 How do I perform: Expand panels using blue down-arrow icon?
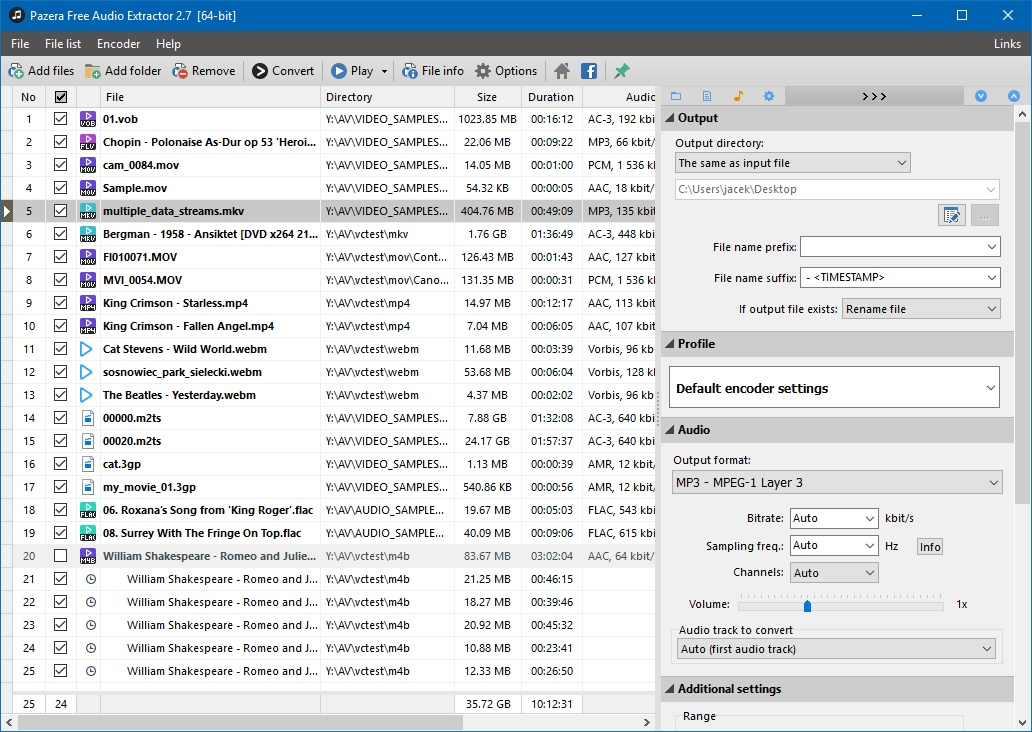click(981, 95)
